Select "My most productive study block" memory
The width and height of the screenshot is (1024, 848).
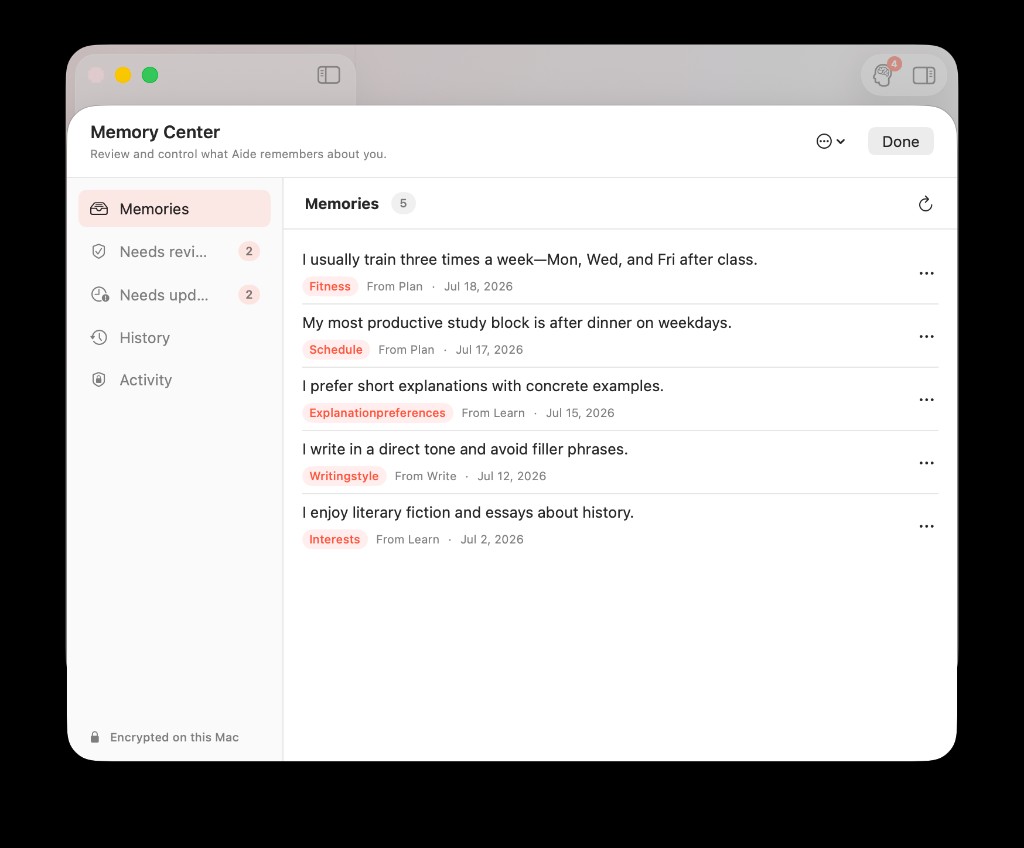[620, 336]
